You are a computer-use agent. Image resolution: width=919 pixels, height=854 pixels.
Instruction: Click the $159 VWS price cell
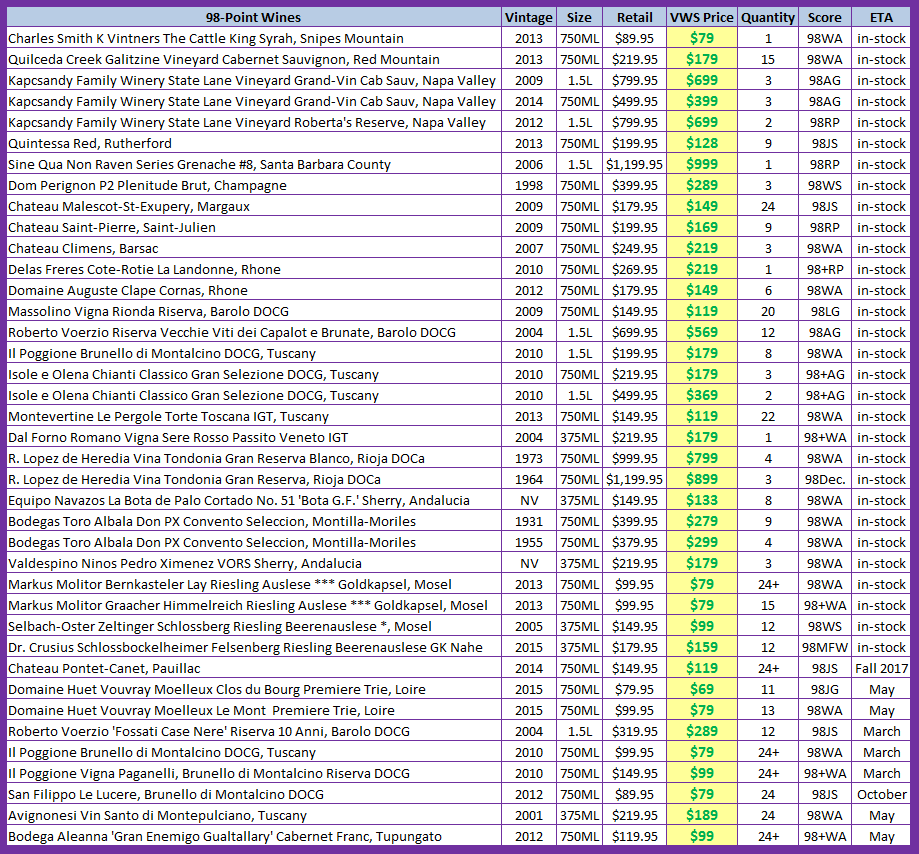coord(702,648)
